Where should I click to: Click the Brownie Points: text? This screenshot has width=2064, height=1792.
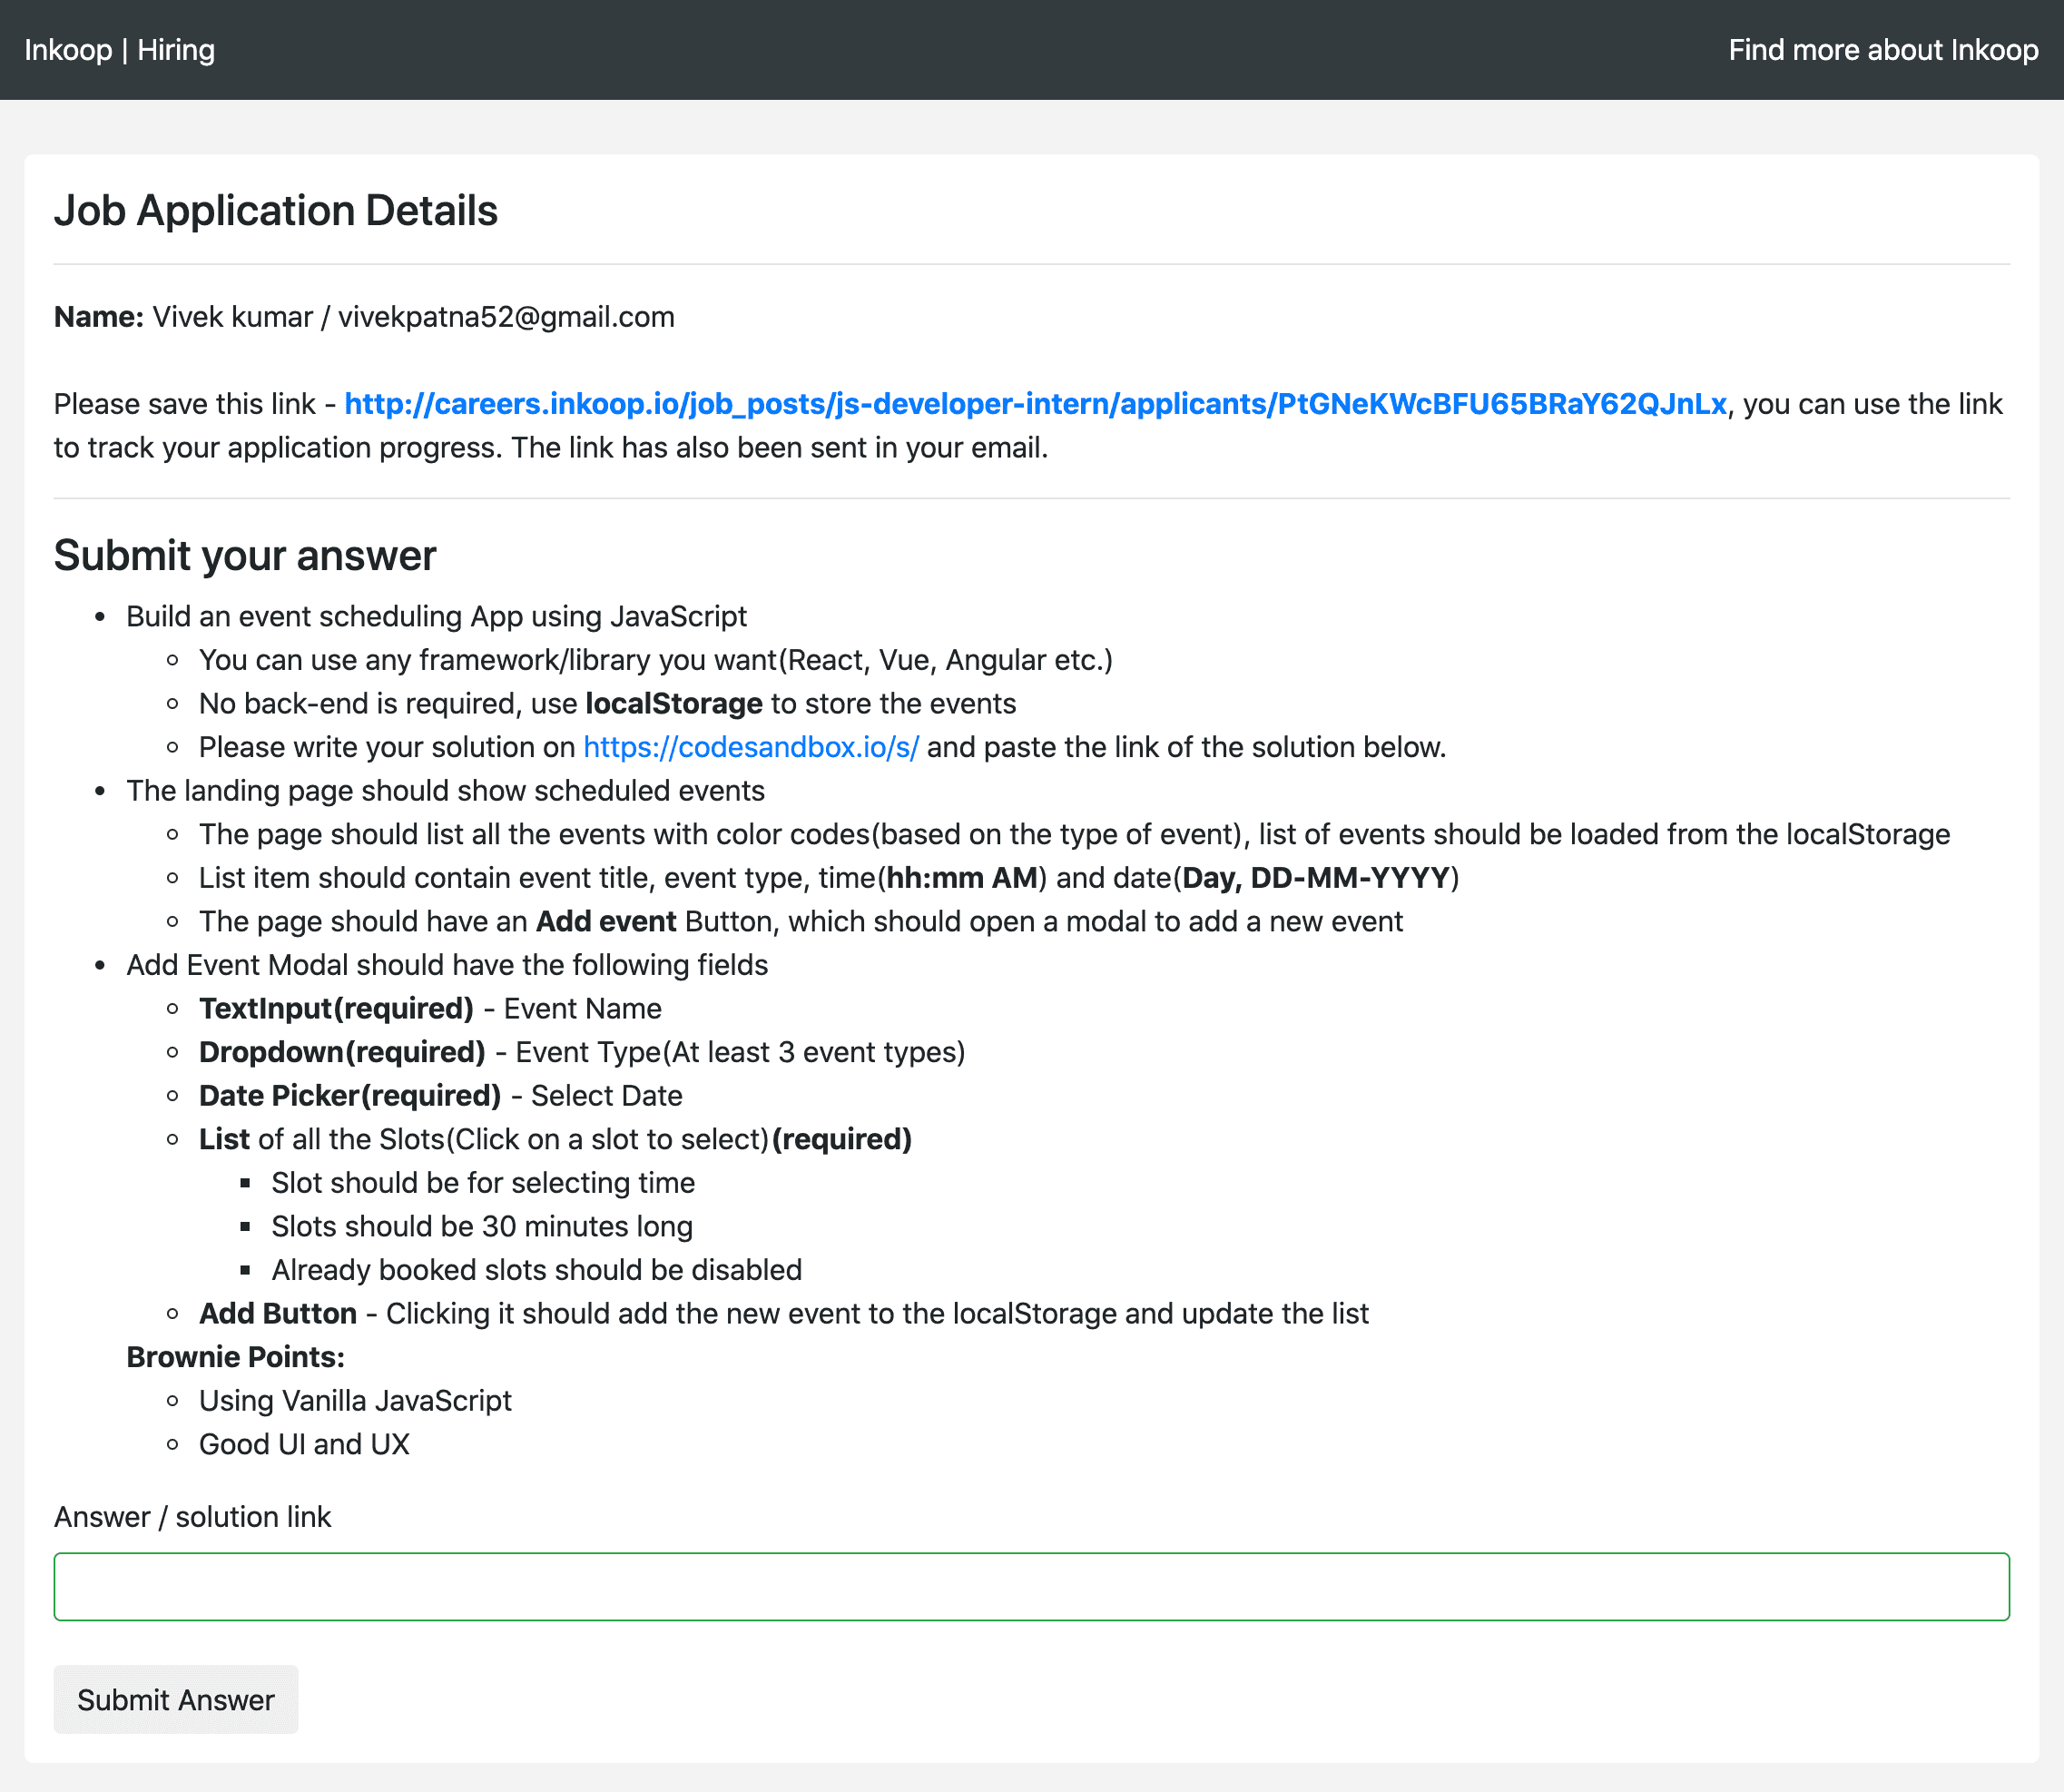click(236, 1357)
